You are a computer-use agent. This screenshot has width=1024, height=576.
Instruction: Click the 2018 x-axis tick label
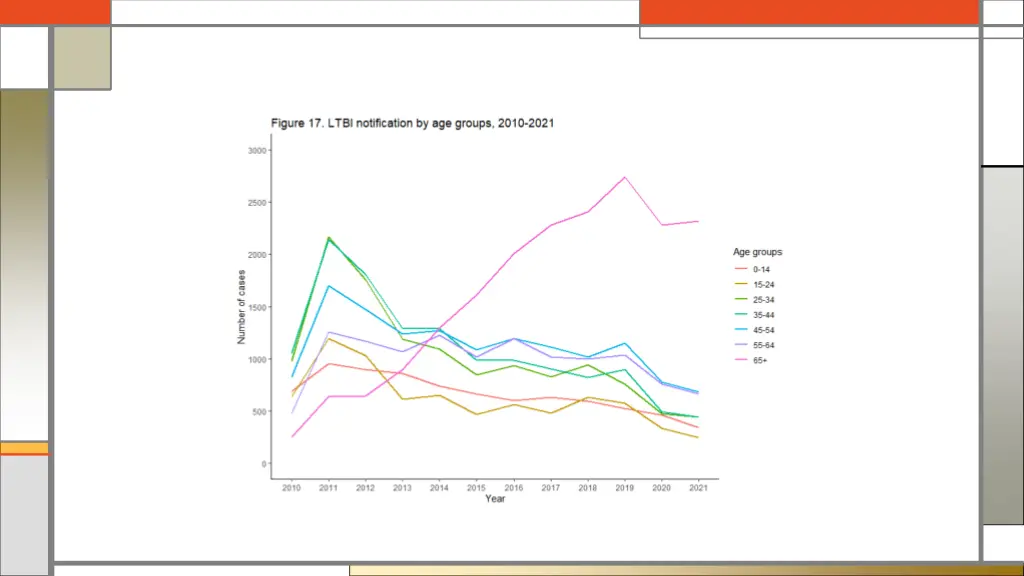click(587, 487)
